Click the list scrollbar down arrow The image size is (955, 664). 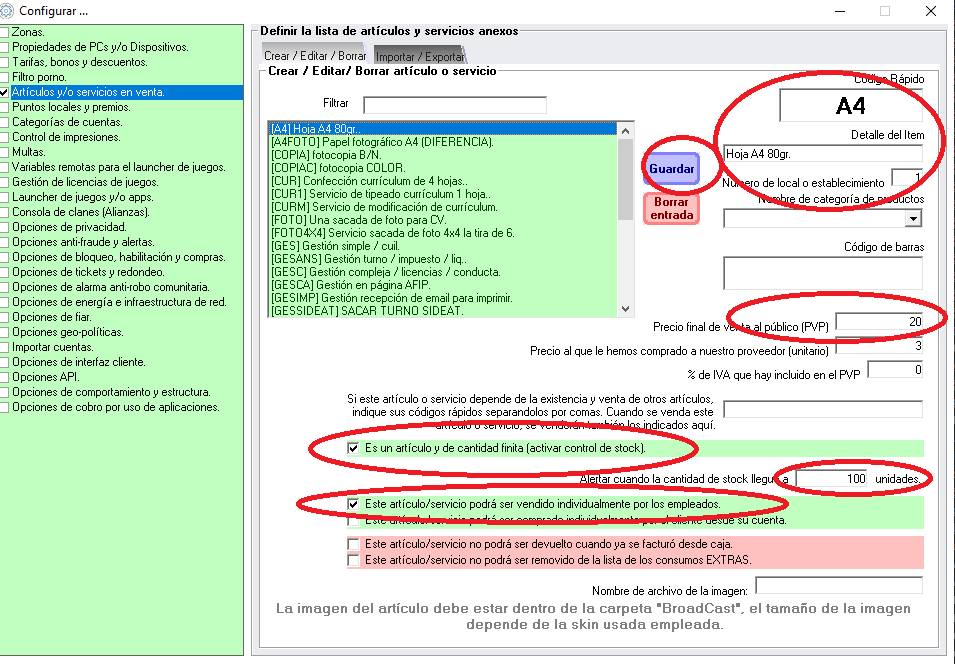point(626,309)
